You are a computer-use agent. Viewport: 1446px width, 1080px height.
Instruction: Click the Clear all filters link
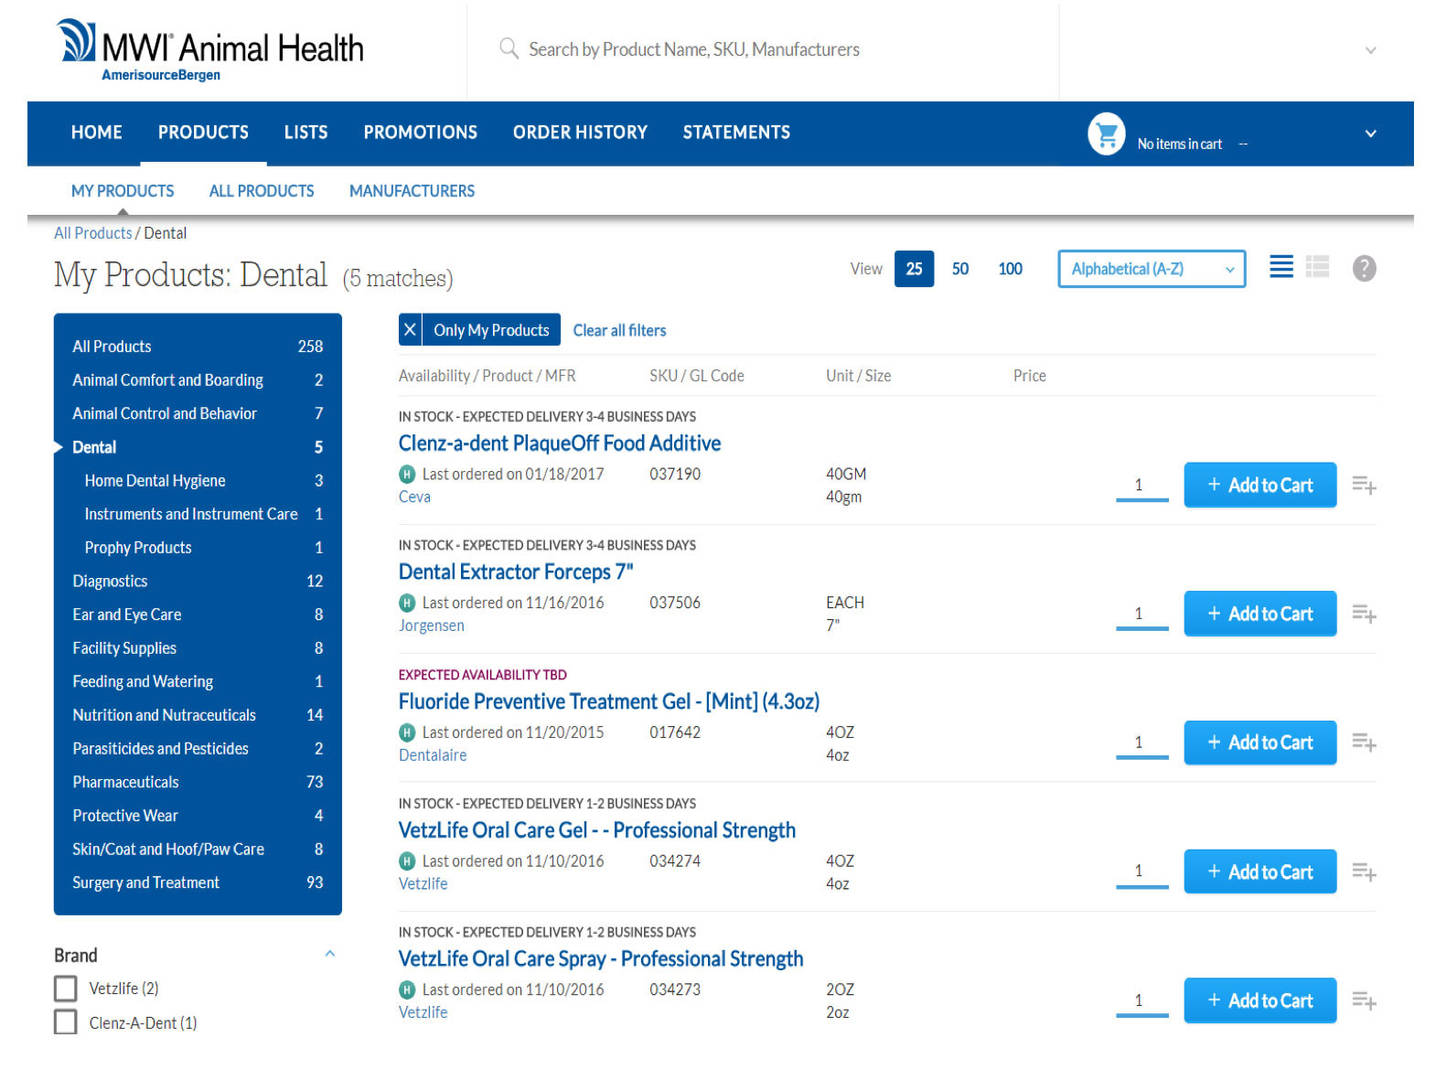click(619, 330)
